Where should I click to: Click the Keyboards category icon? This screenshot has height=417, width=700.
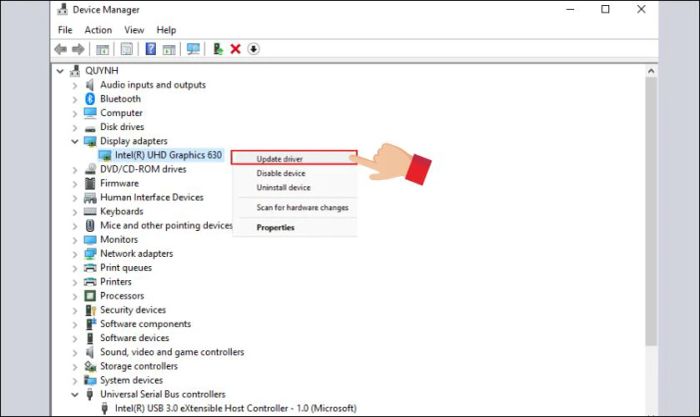pos(90,211)
